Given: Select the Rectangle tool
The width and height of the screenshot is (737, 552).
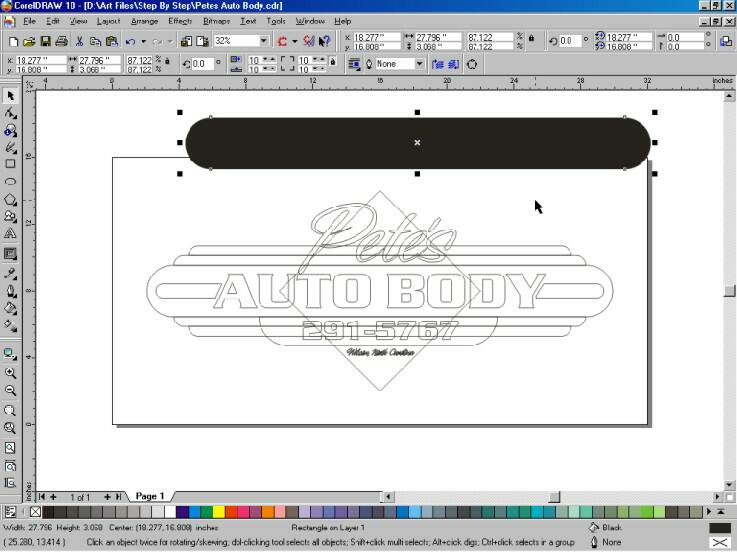Looking at the screenshot, I should 10,164.
